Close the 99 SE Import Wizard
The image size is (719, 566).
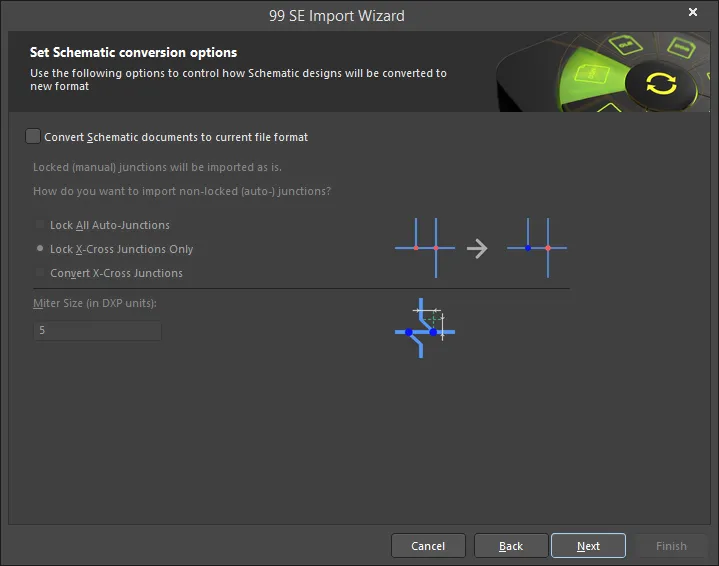point(693,12)
